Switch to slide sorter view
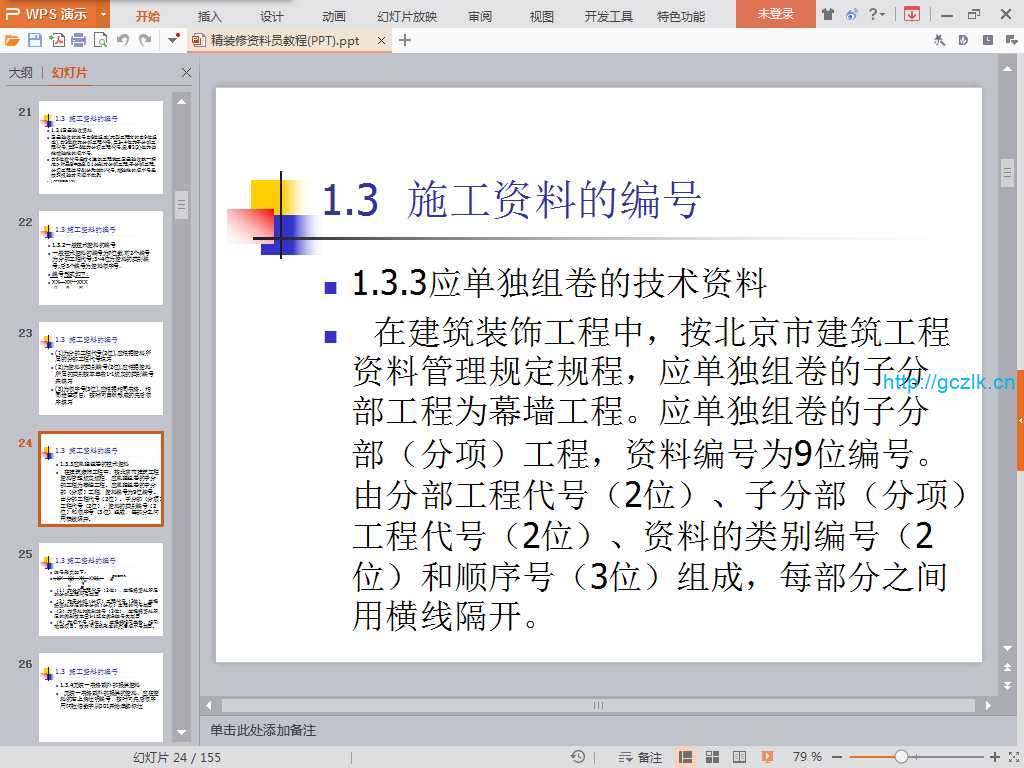The height and width of the screenshot is (768, 1024). point(713,757)
